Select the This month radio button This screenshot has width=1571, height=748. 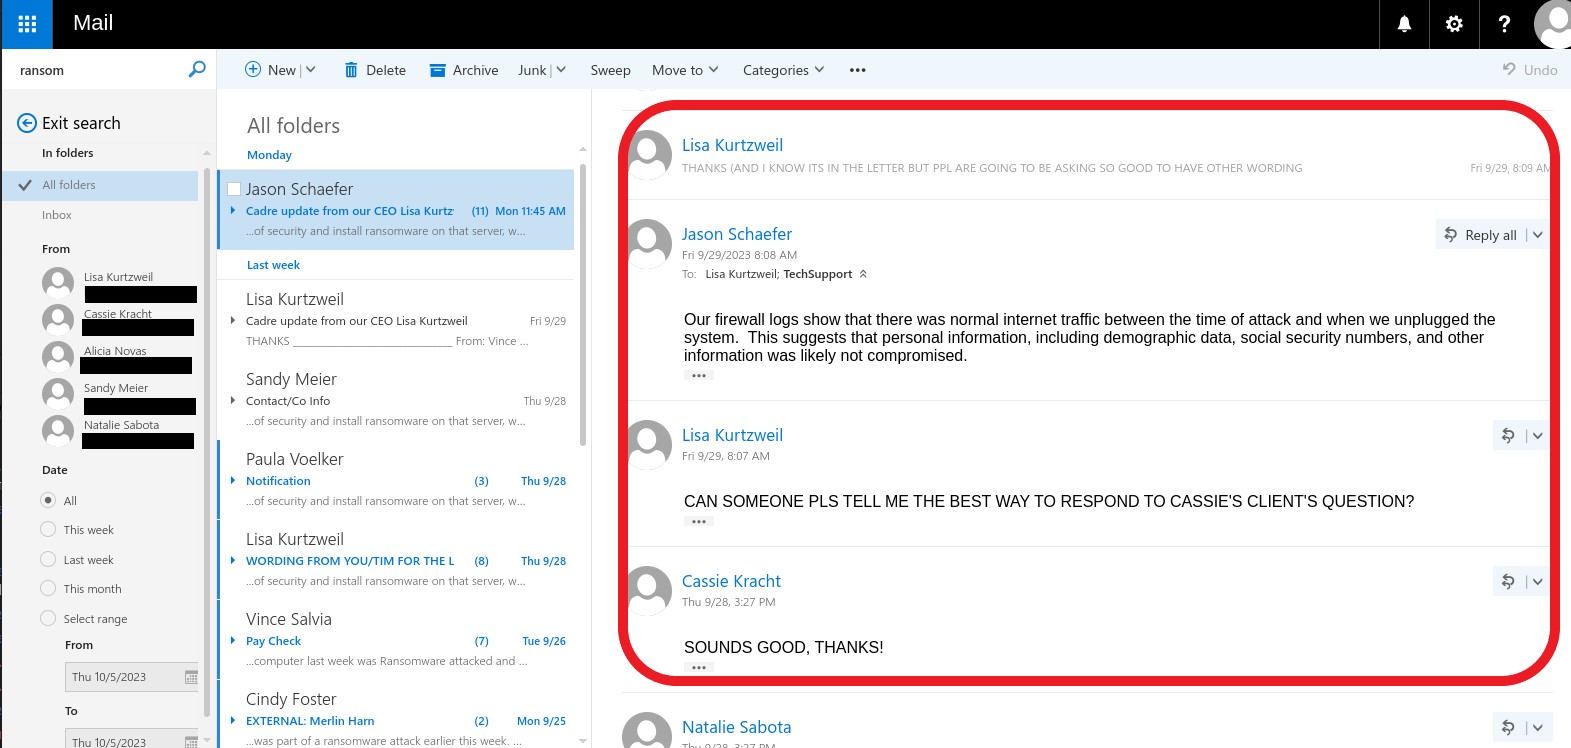pyautogui.click(x=48, y=588)
